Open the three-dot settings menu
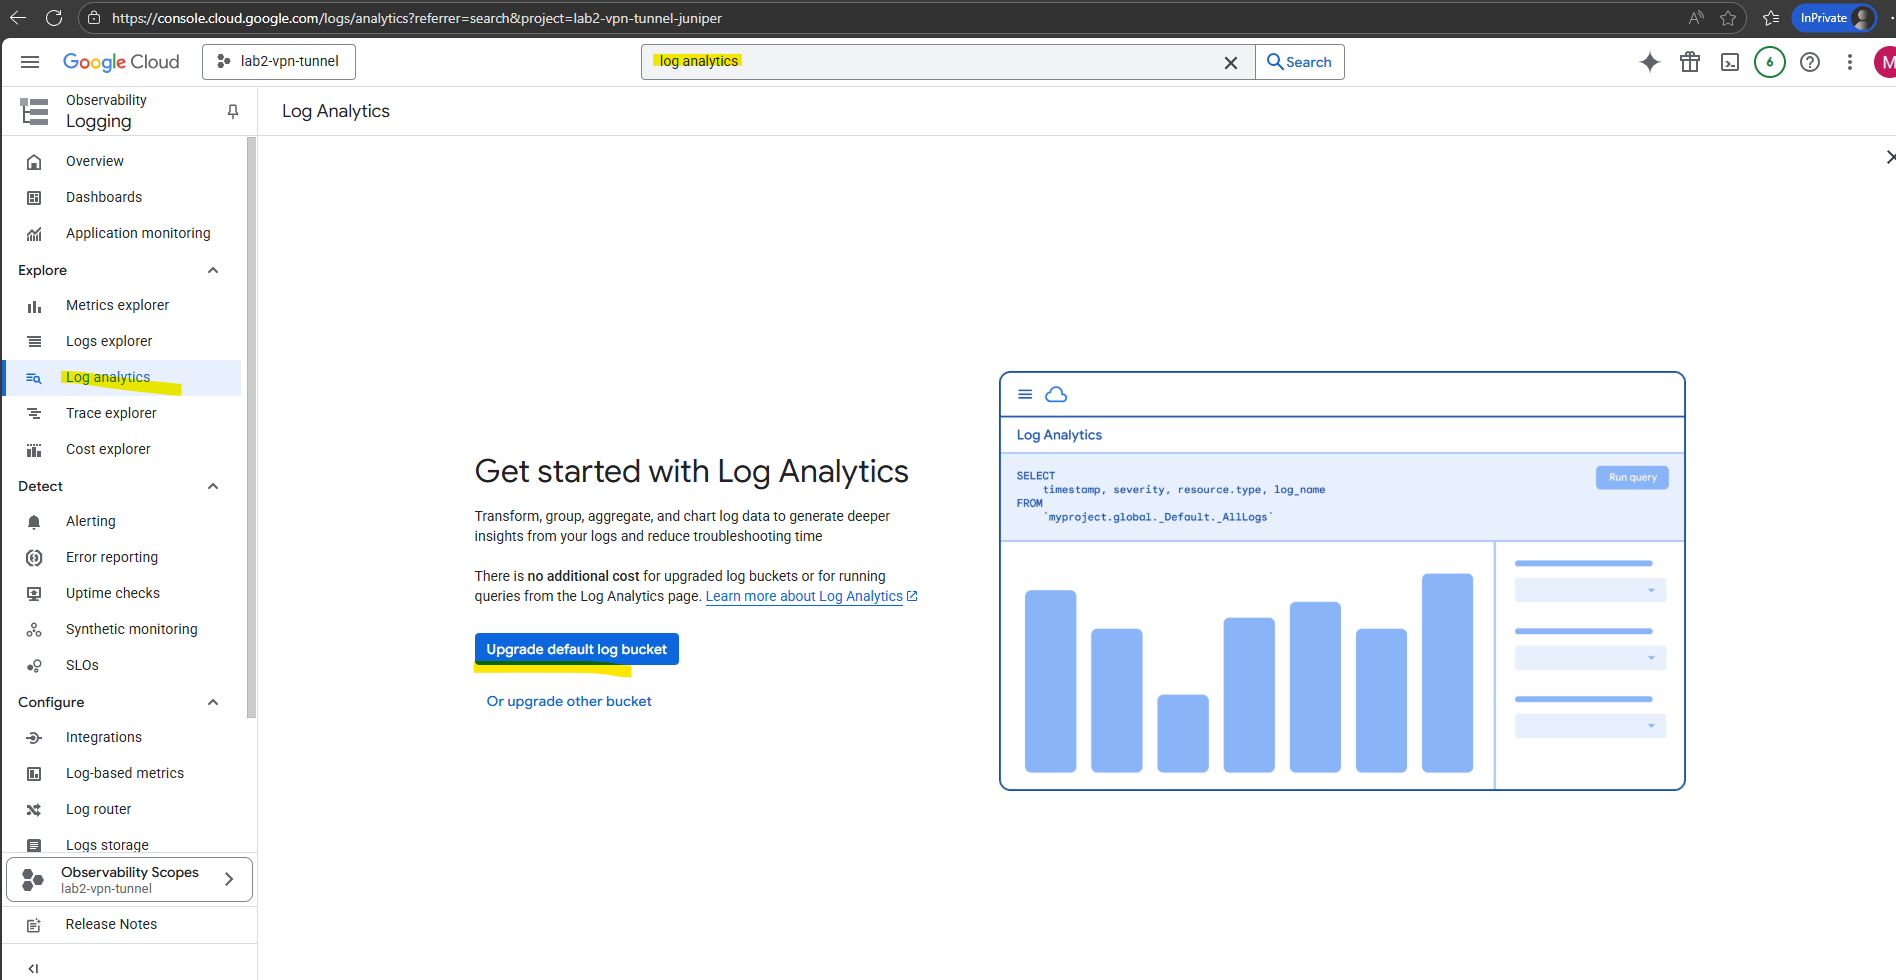The image size is (1896, 980). pyautogui.click(x=1850, y=62)
